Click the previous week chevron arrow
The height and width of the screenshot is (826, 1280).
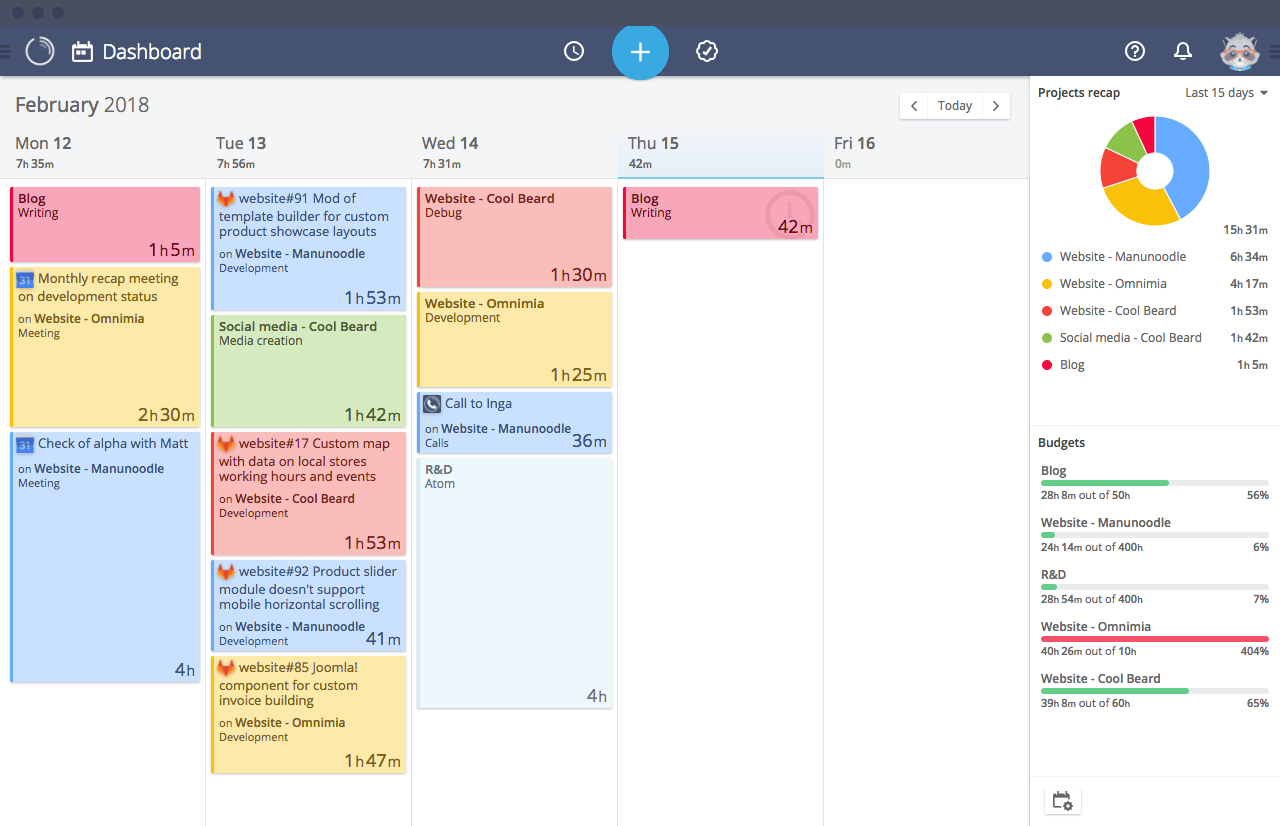point(914,105)
